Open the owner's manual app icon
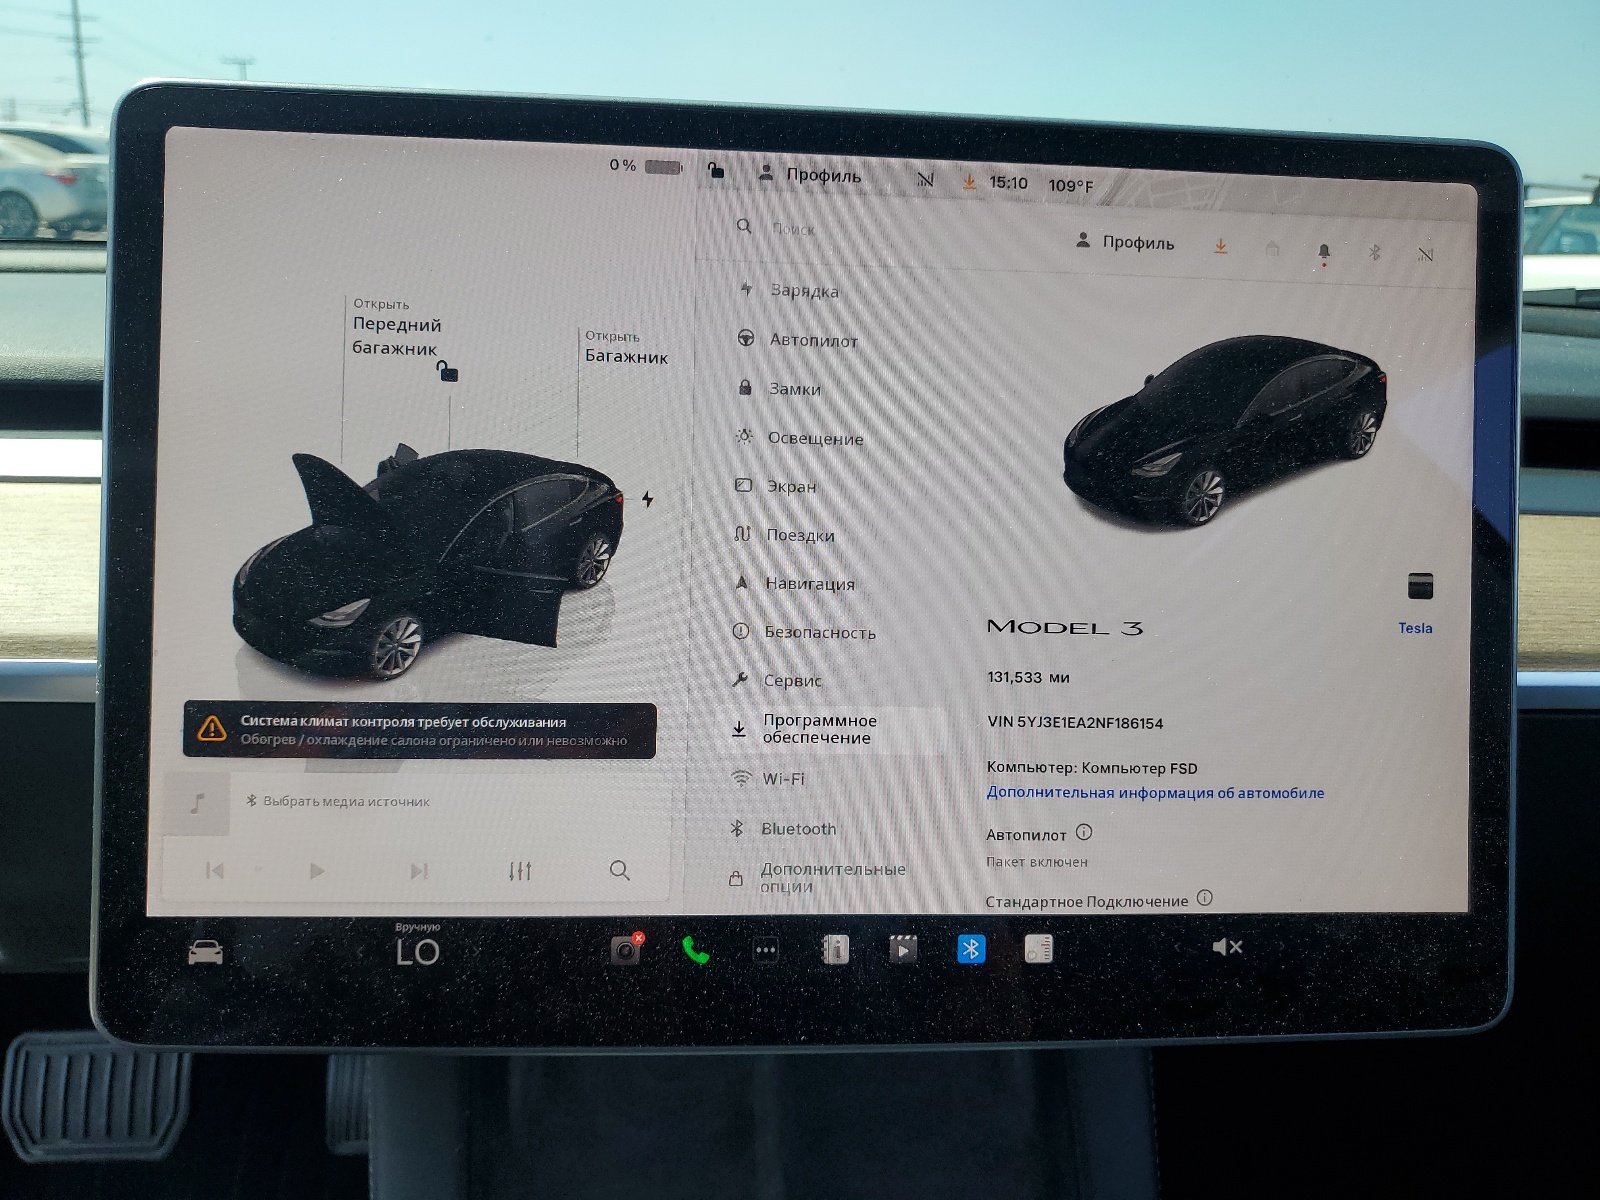This screenshot has width=1600, height=1200. click(x=834, y=949)
